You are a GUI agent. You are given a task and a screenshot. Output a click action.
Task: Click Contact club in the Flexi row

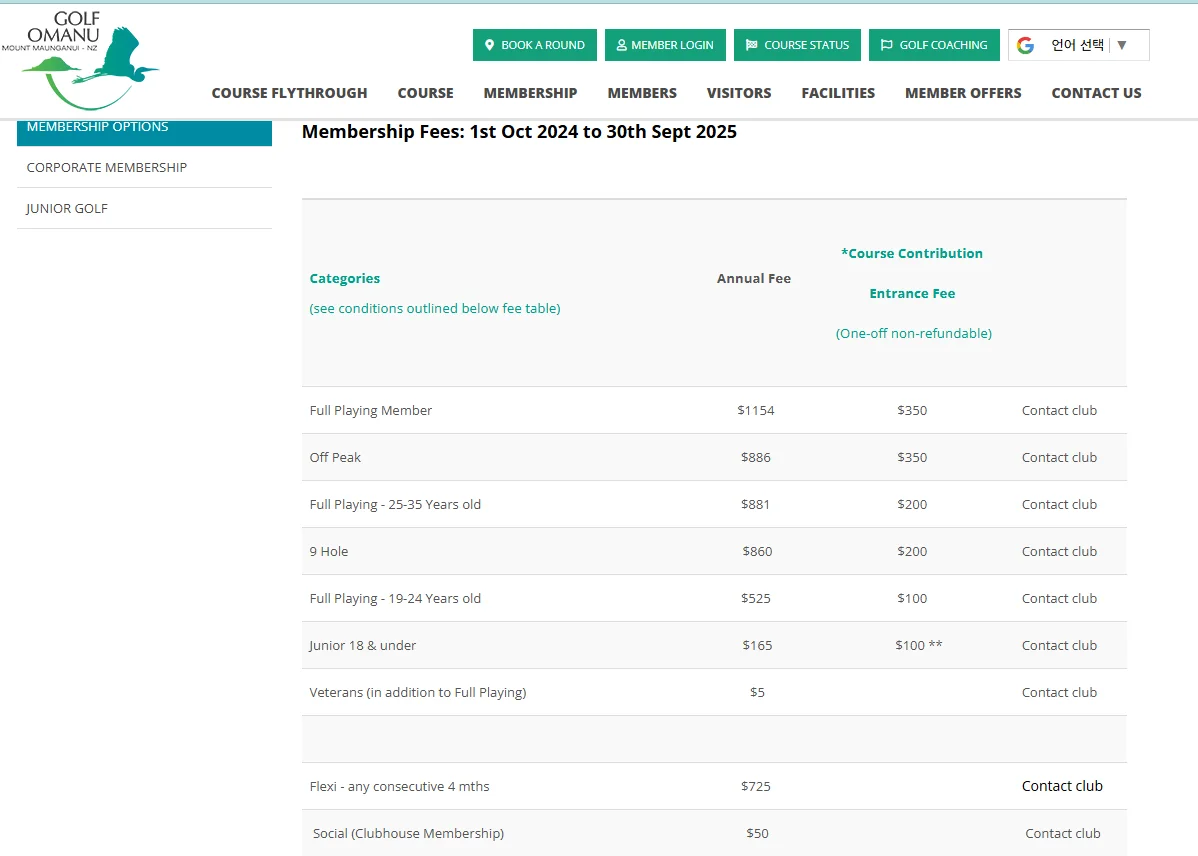coord(1062,786)
